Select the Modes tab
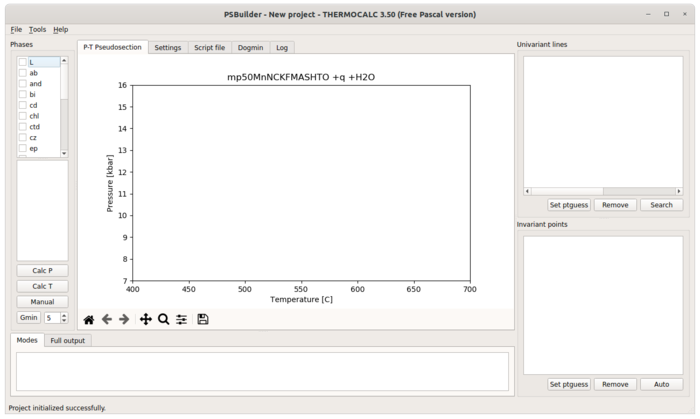This screenshot has width=700, height=419. pos(27,340)
